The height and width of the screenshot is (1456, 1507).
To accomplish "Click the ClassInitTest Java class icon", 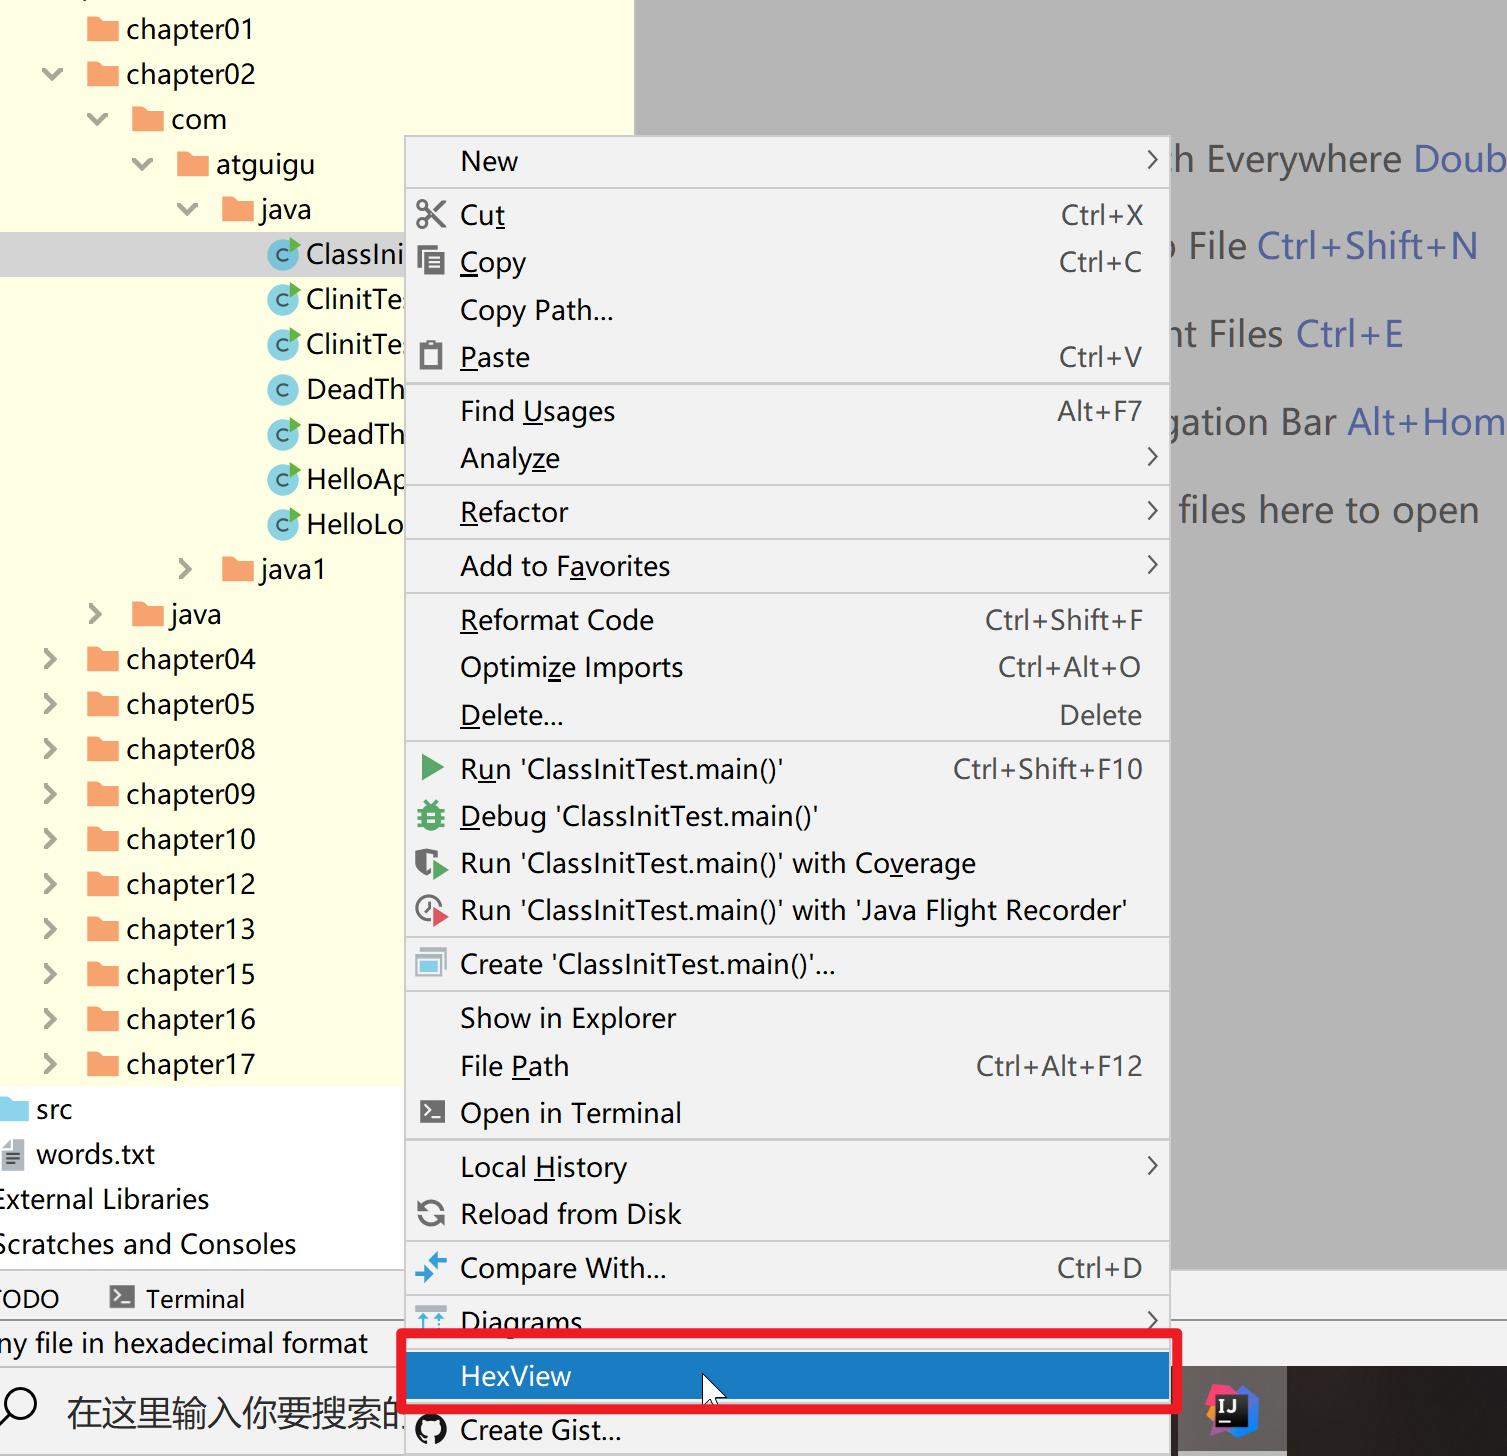I will [283, 254].
